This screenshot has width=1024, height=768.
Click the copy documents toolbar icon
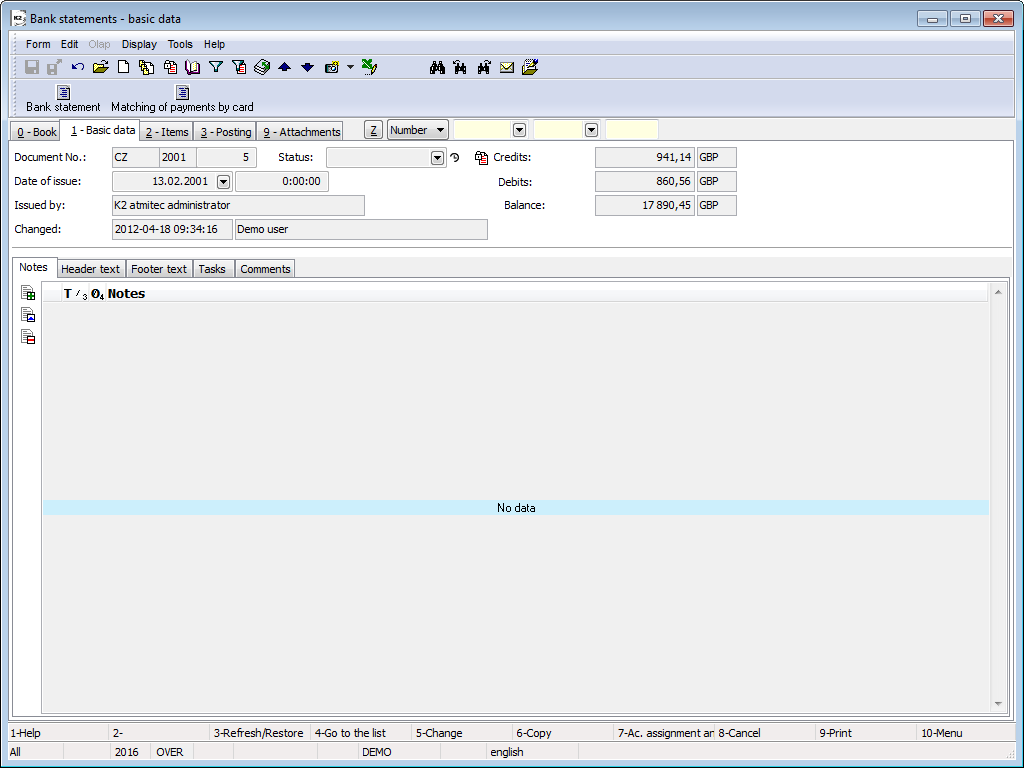tap(146, 67)
